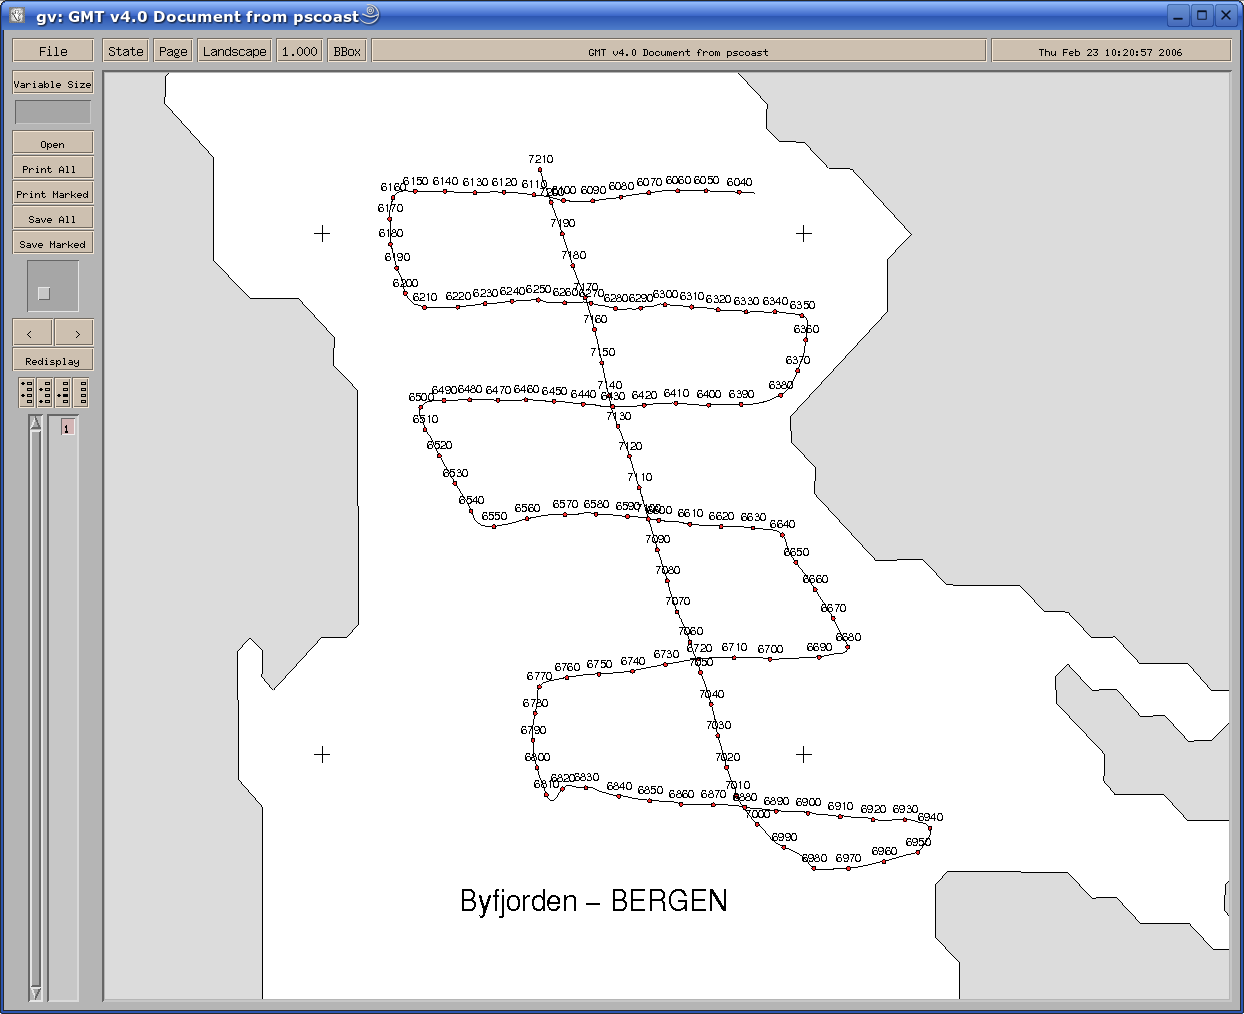
Task: Open the Landscape orientation dropdown
Action: 235,51
